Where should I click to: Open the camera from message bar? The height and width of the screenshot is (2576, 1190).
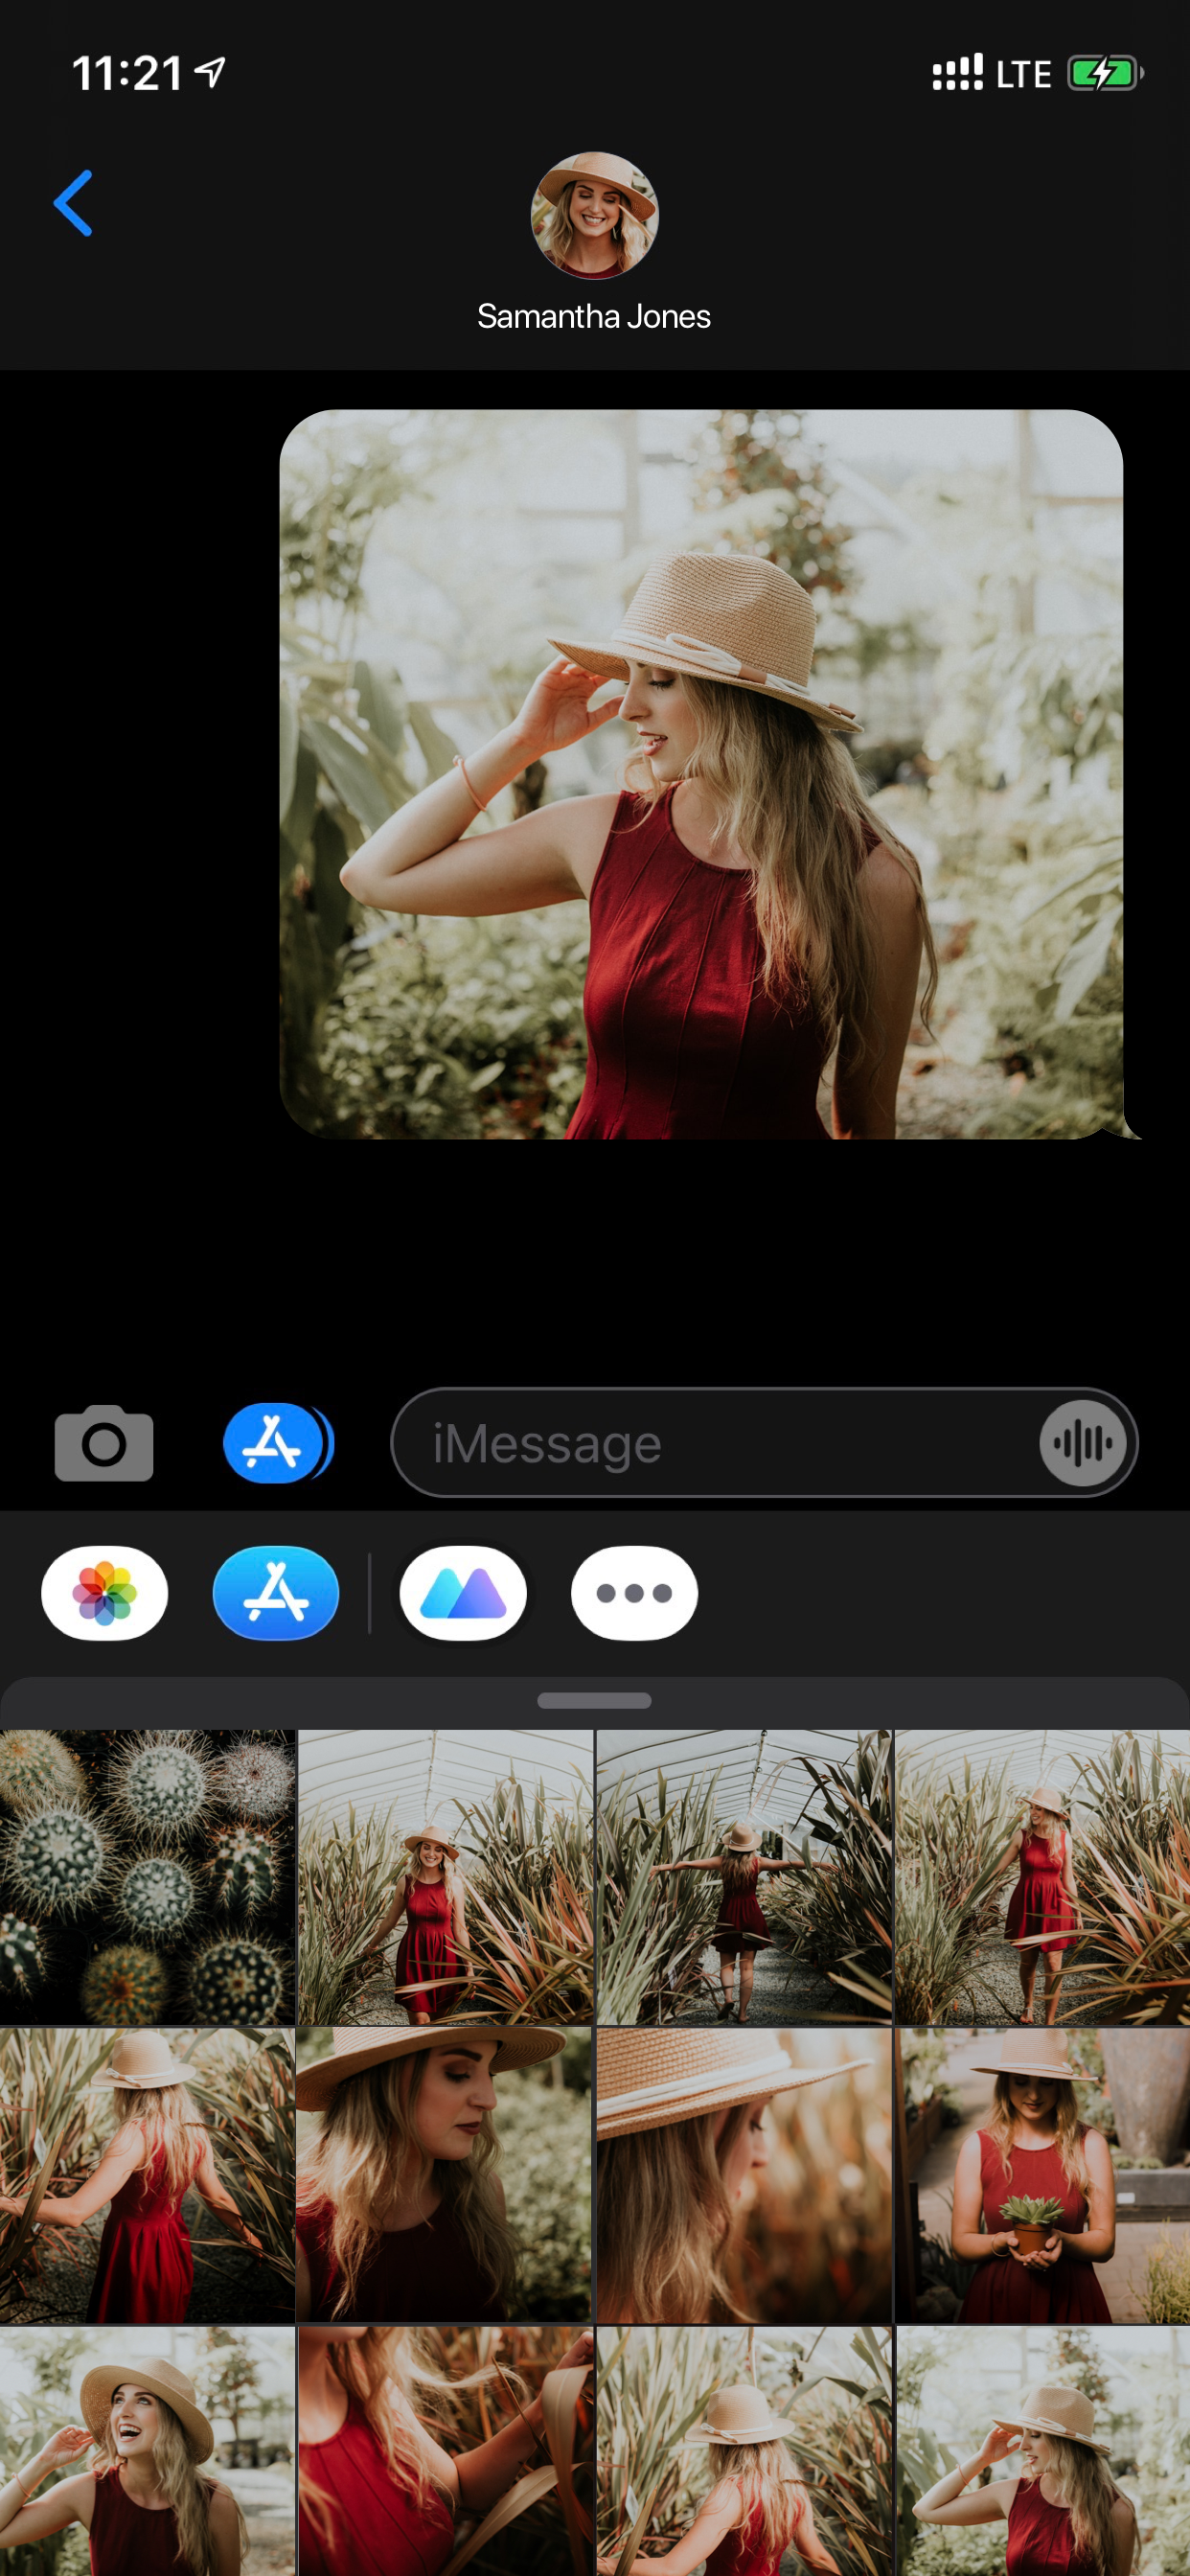[104, 1442]
